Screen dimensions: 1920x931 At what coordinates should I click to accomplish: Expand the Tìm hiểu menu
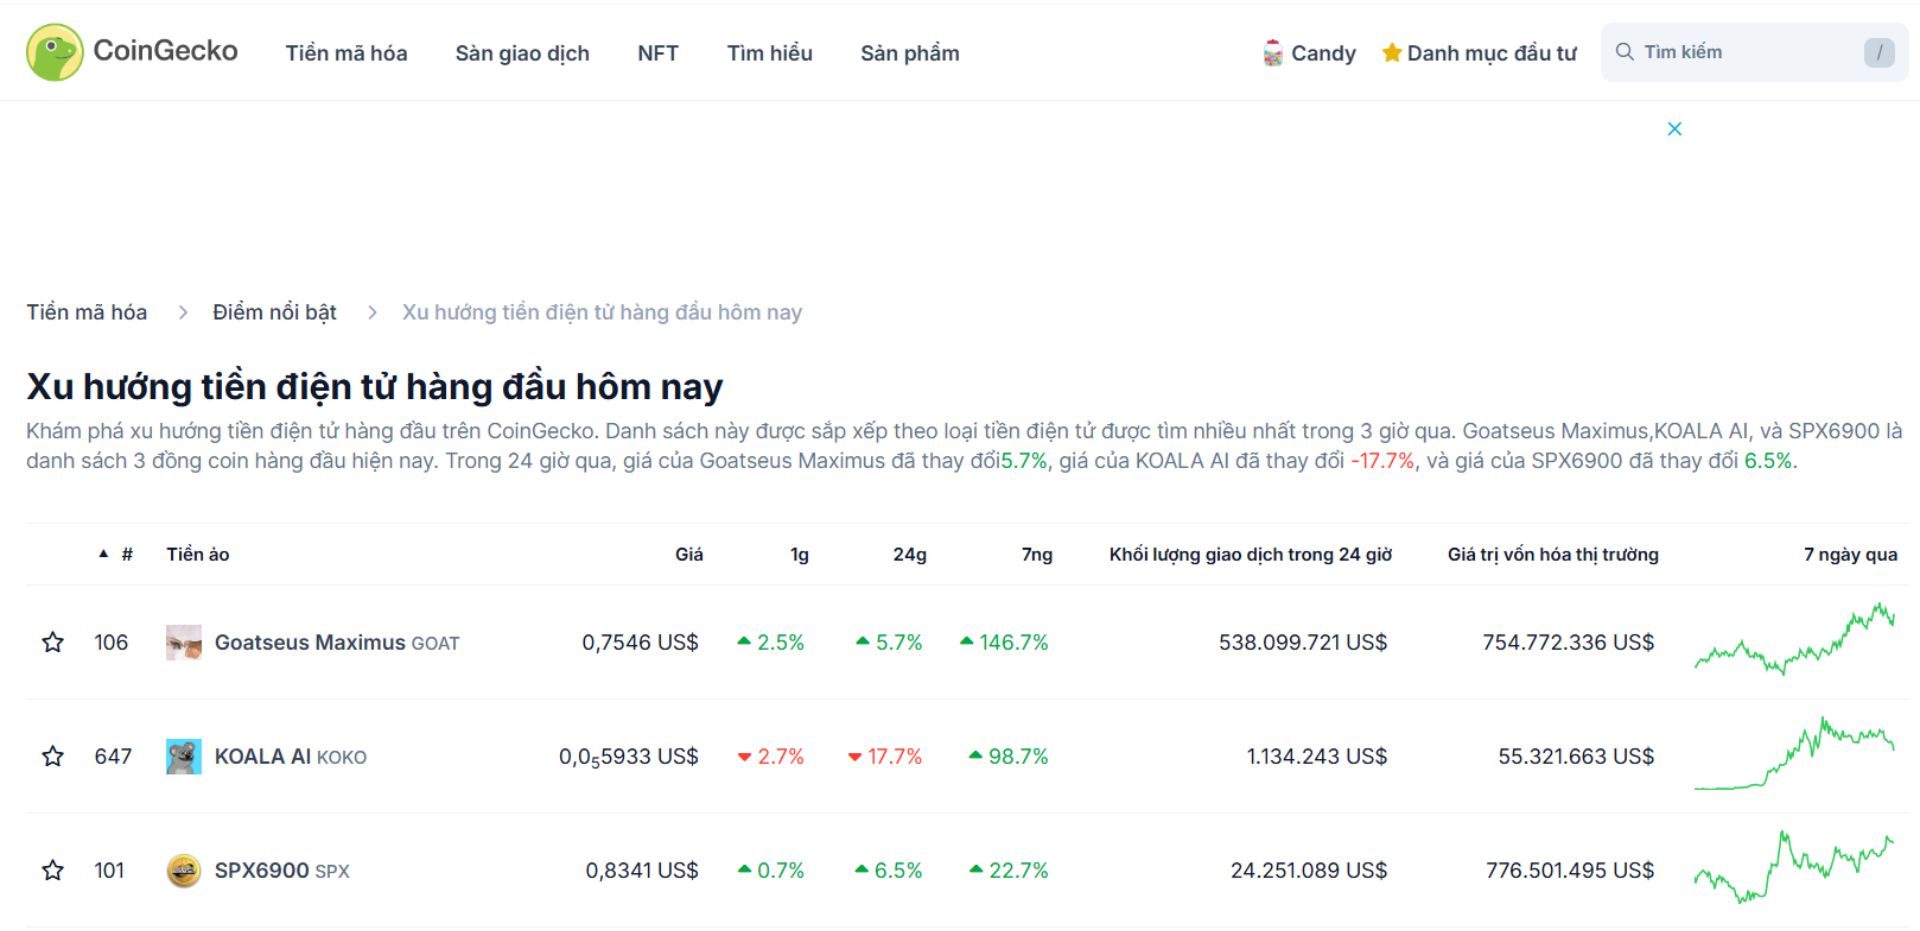tap(770, 53)
